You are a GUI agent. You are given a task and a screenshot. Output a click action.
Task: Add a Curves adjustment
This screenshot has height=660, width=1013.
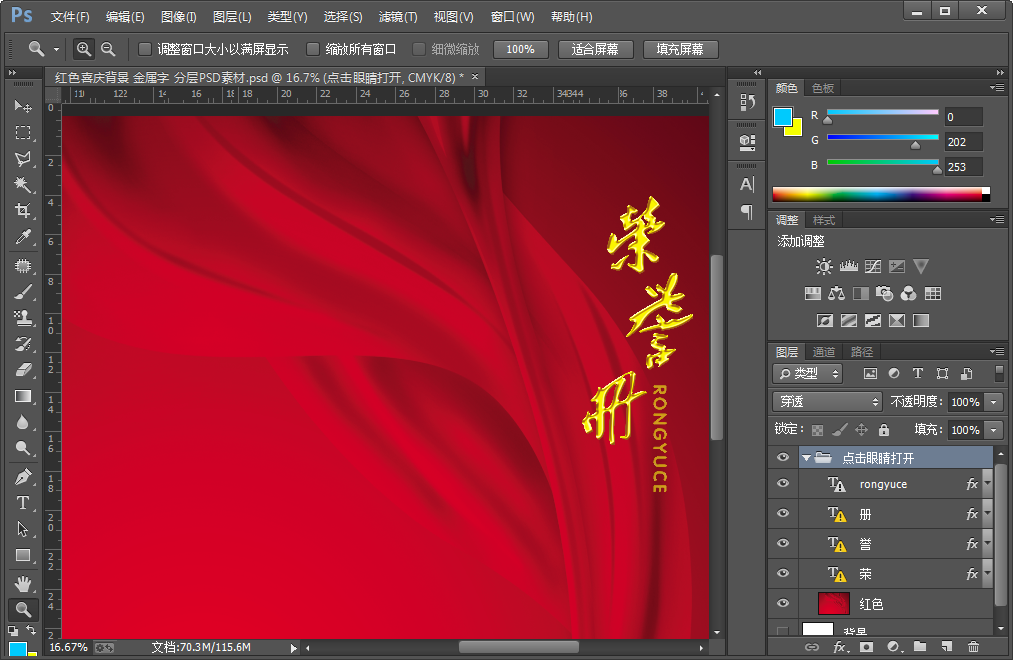(x=873, y=266)
